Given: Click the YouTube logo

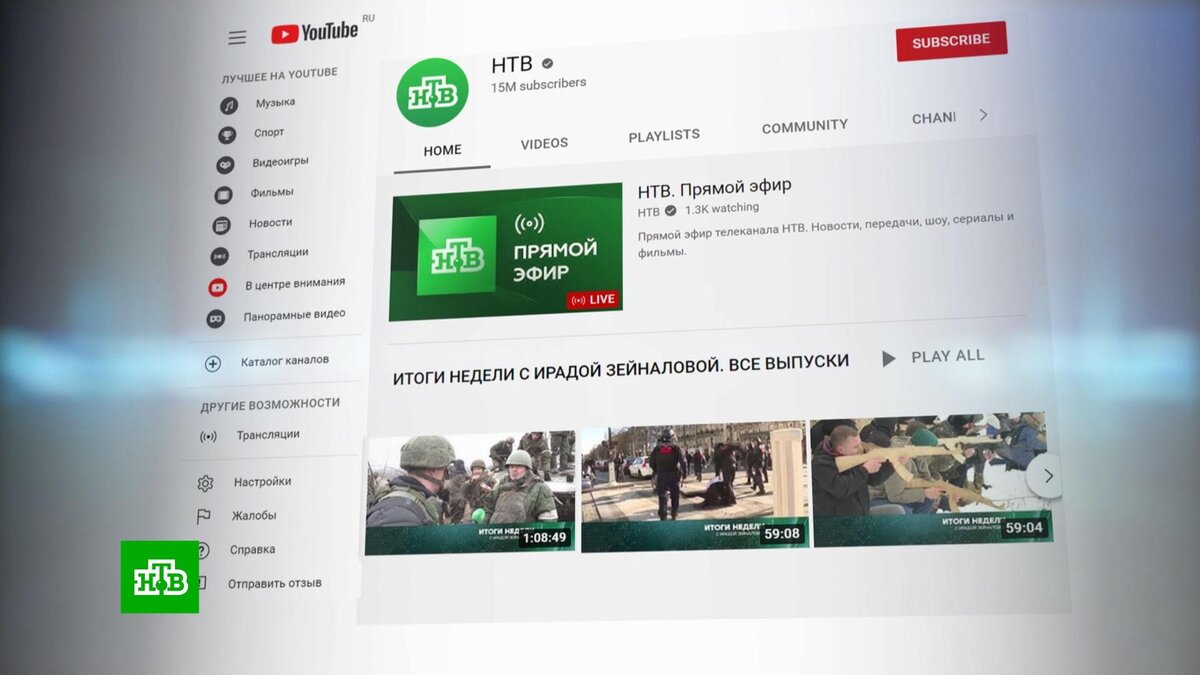Looking at the screenshot, I should 314,32.
